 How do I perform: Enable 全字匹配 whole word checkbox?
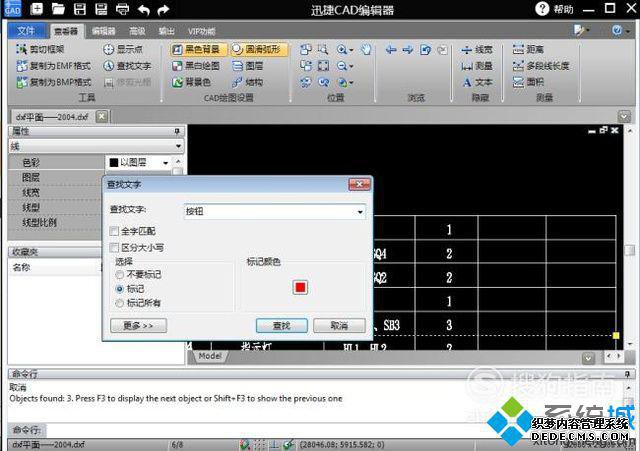pos(114,231)
